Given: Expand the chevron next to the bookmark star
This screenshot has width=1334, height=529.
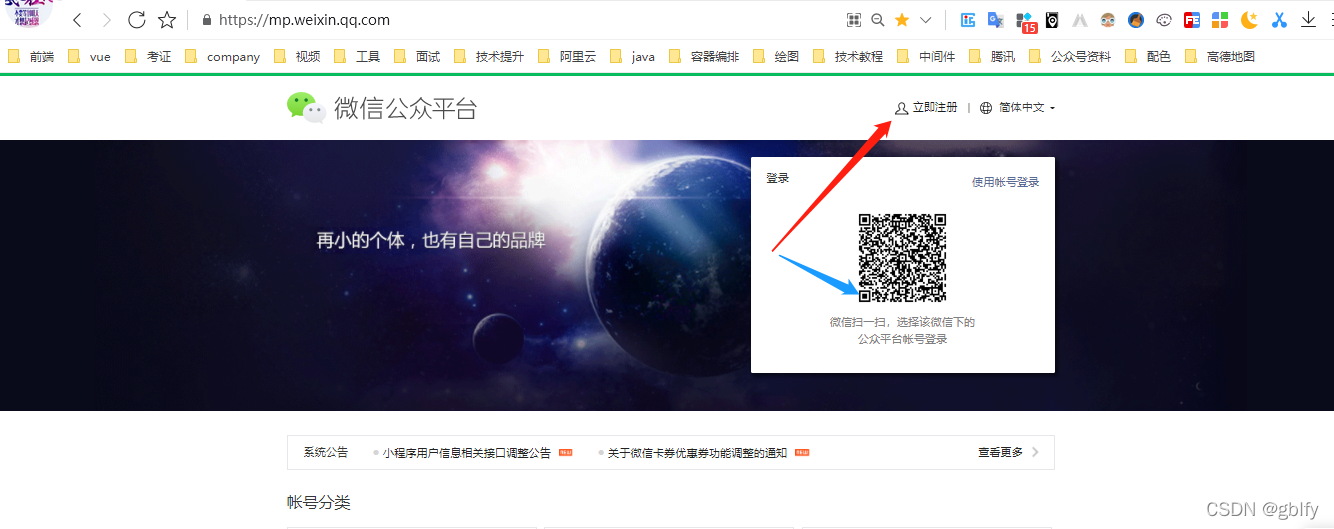Looking at the screenshot, I should 925,20.
